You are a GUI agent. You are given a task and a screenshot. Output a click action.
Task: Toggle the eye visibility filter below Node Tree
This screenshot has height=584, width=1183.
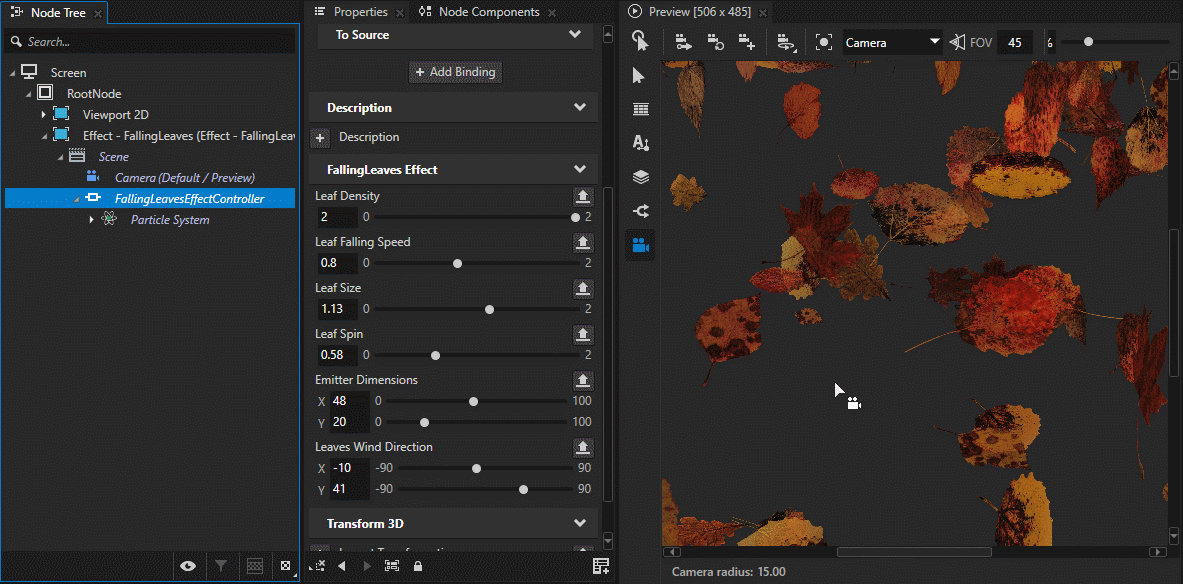(x=188, y=566)
